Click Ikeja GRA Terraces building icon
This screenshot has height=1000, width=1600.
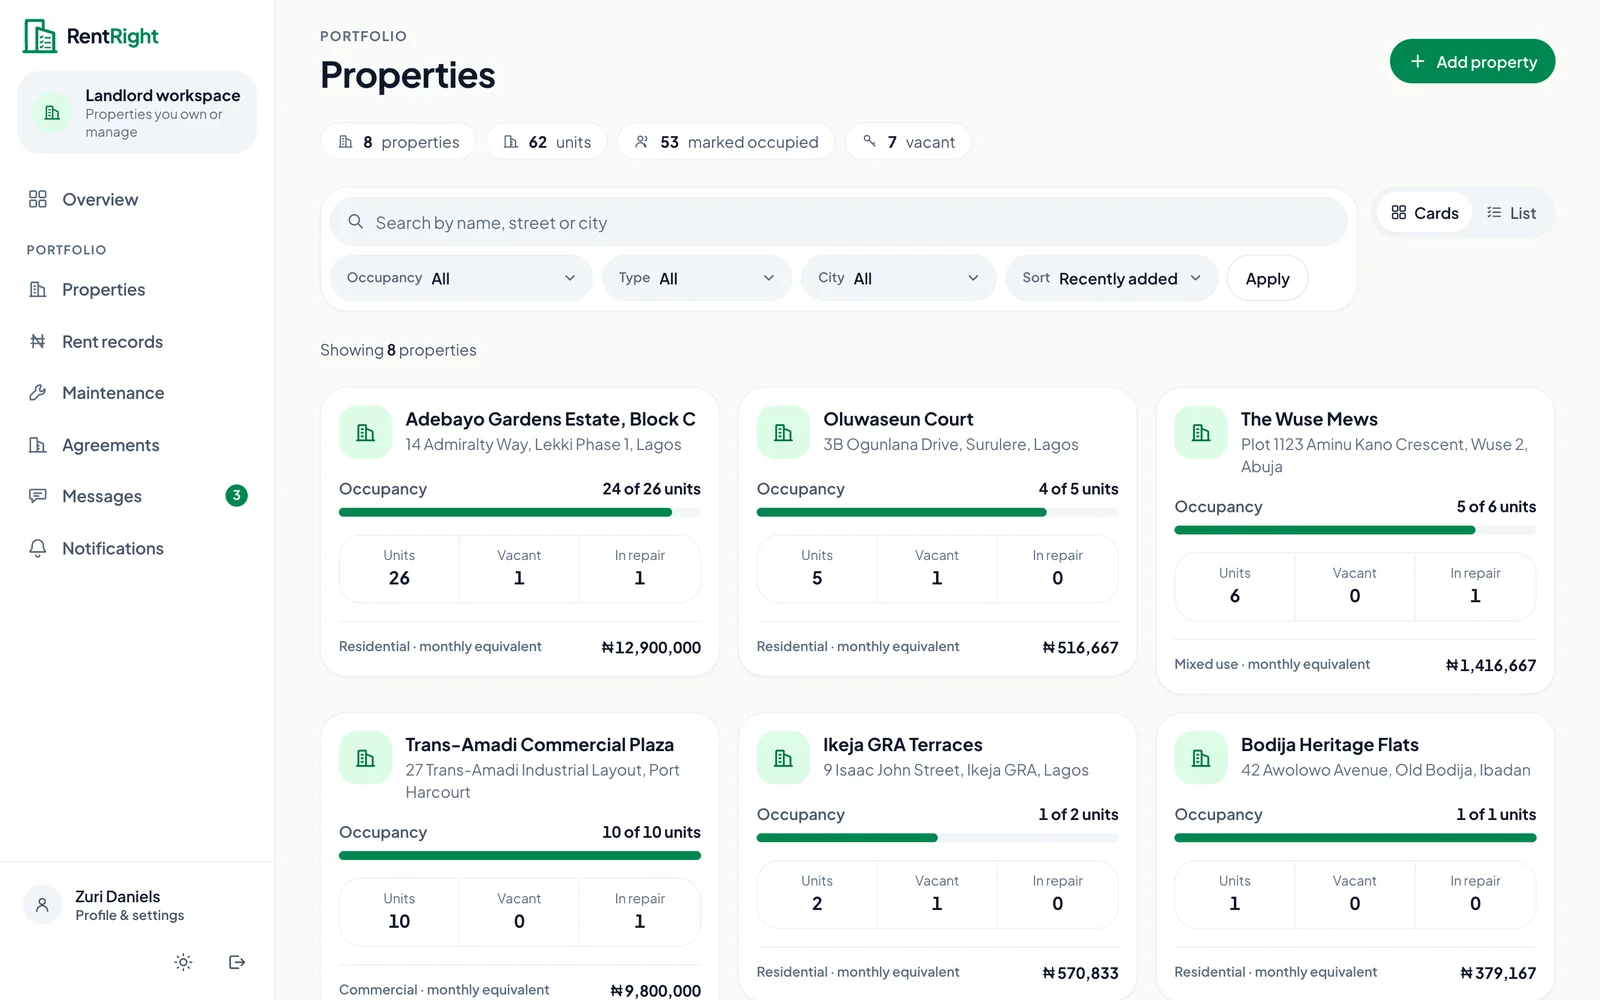click(x=783, y=758)
